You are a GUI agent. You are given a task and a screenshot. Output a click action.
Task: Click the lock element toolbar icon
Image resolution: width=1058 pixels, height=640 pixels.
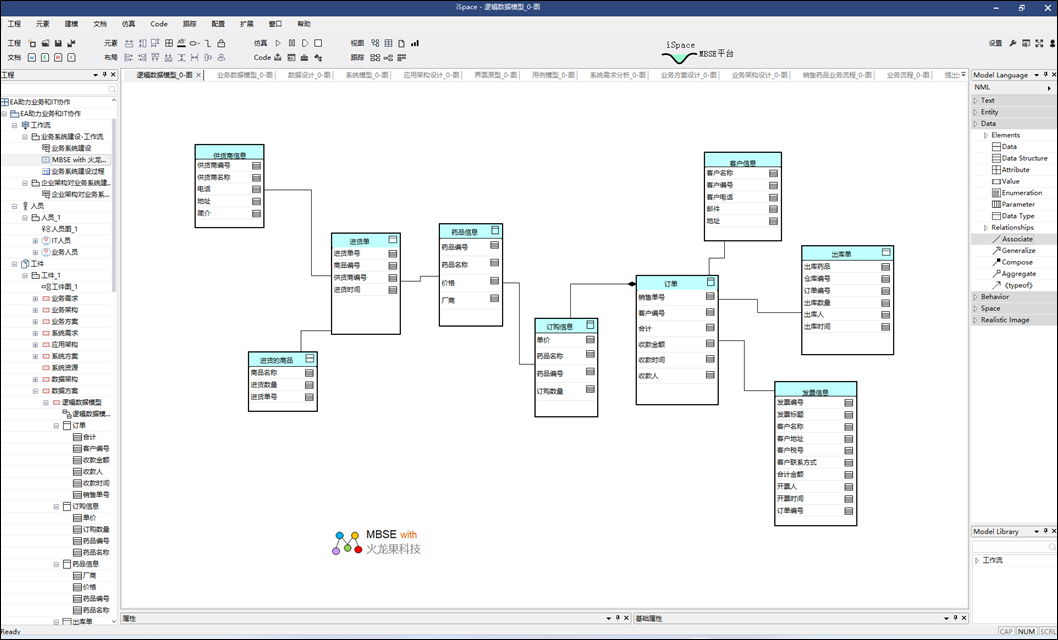tap(221, 43)
